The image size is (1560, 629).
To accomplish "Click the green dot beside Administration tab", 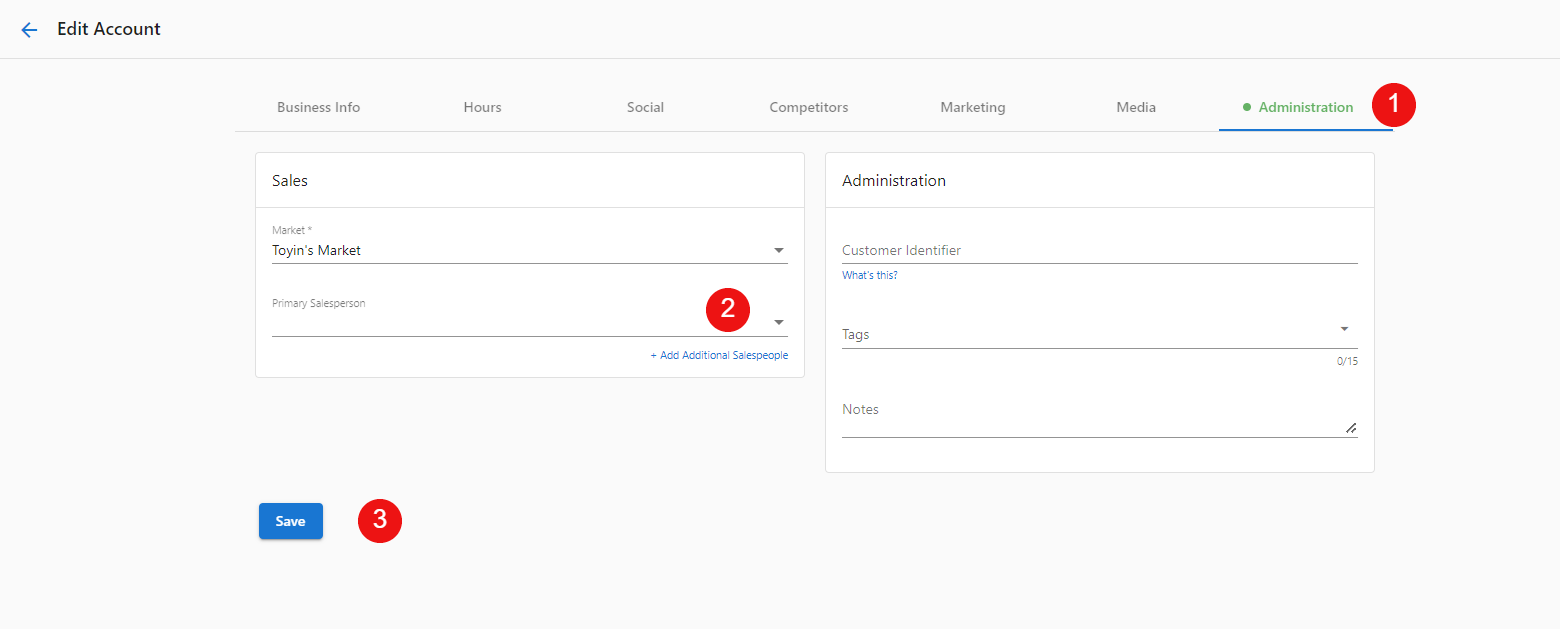I will point(1247,107).
